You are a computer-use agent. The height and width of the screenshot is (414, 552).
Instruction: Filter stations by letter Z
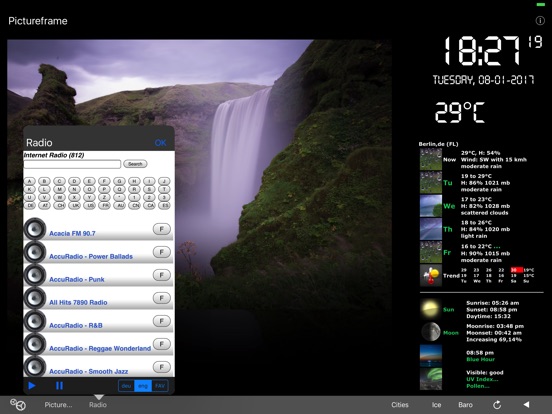[104, 197]
